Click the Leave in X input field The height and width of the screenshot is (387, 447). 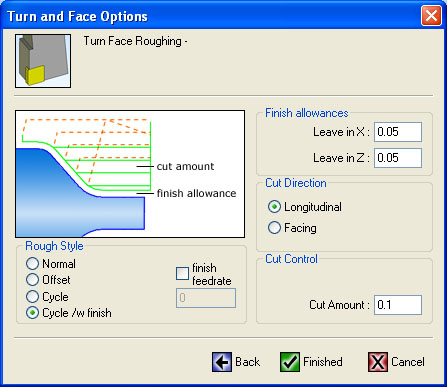coord(398,132)
